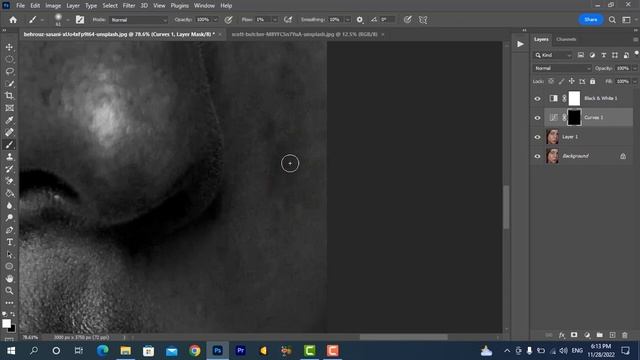
Task: Select the Lasso tool
Action: (x=9, y=71)
